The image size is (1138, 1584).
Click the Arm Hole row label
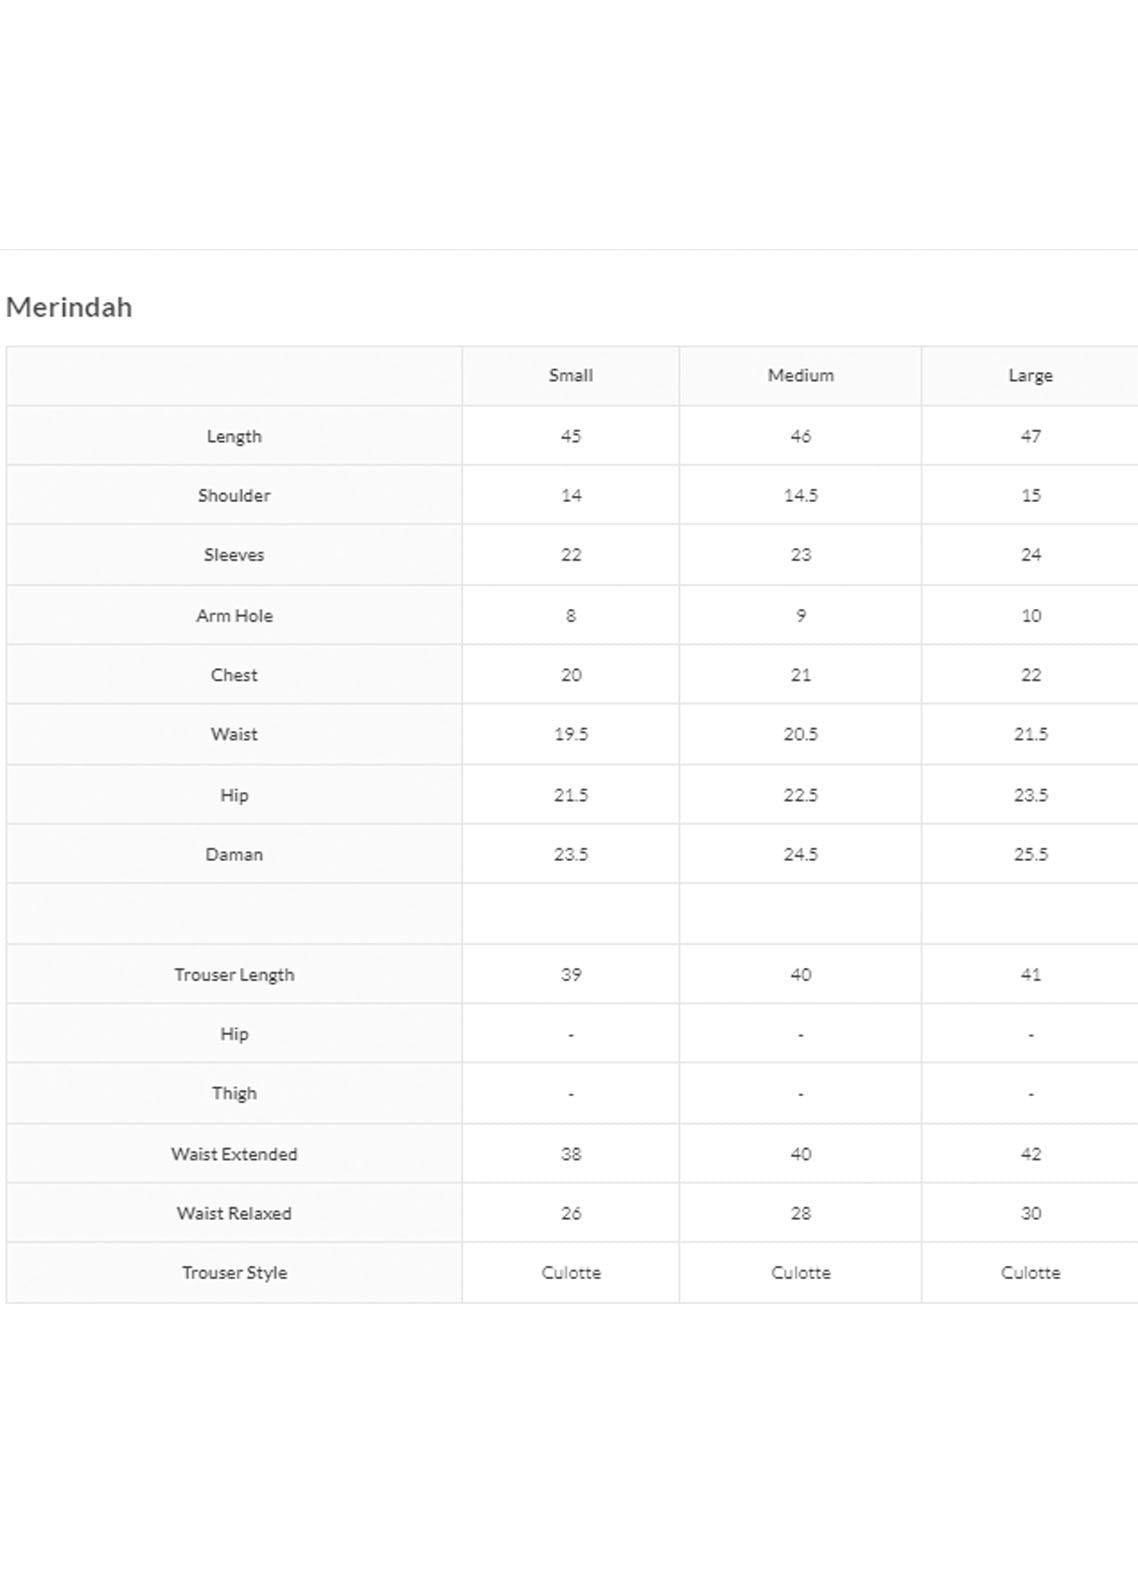pos(234,616)
